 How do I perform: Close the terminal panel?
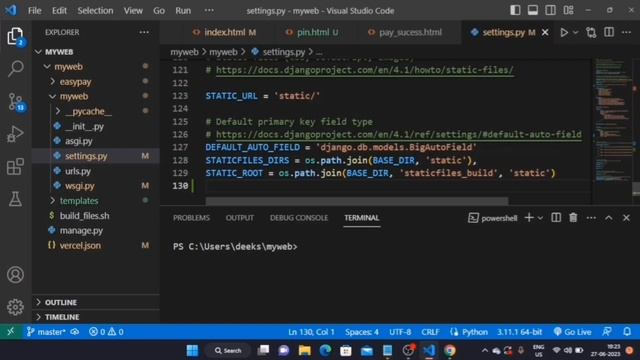click(626, 218)
